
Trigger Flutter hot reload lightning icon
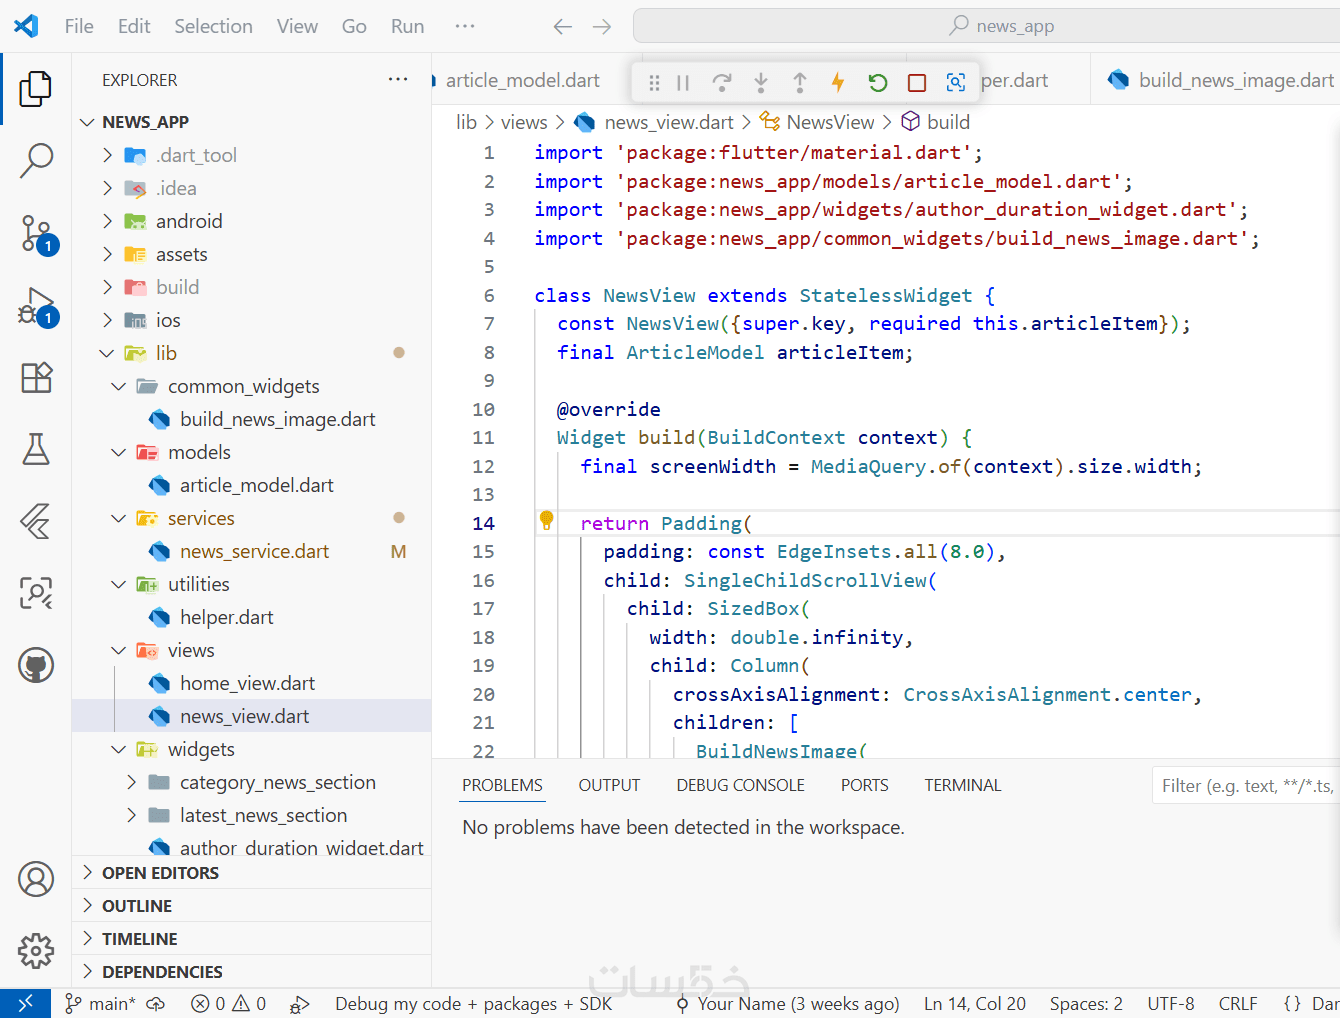(838, 83)
